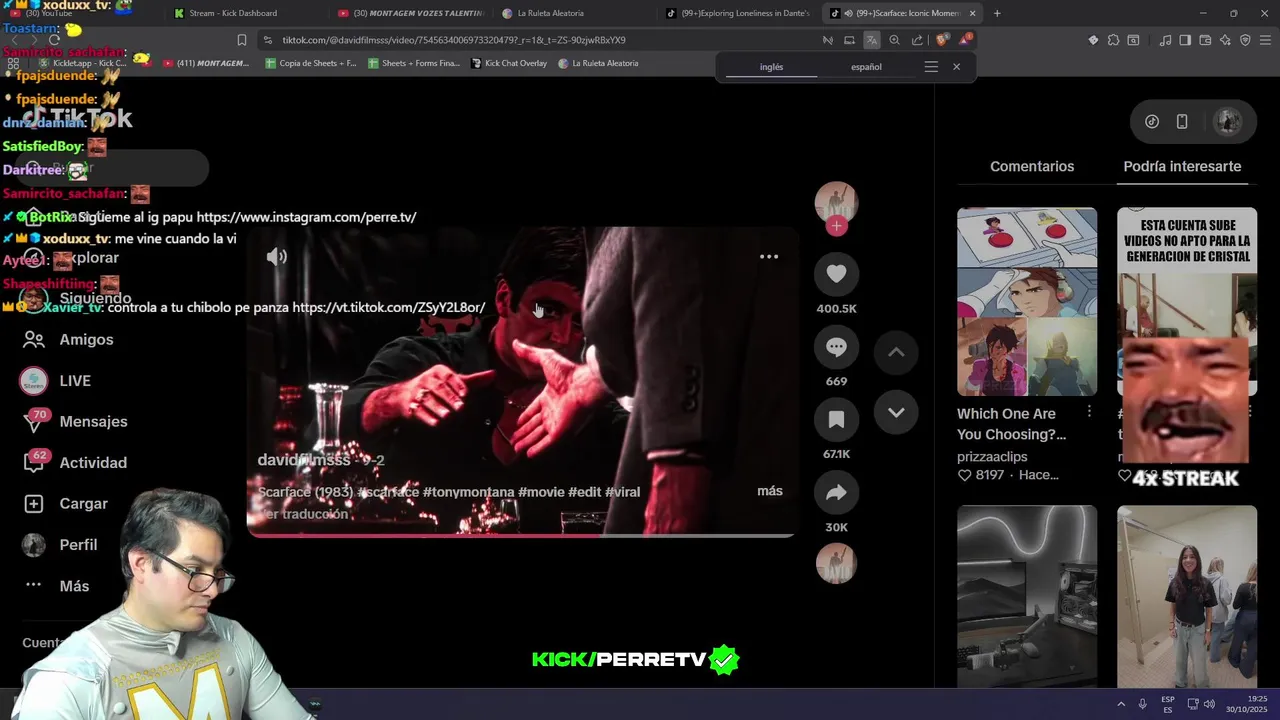
Task: Open the Brave Playlist music note icon
Action: tap(1165, 40)
